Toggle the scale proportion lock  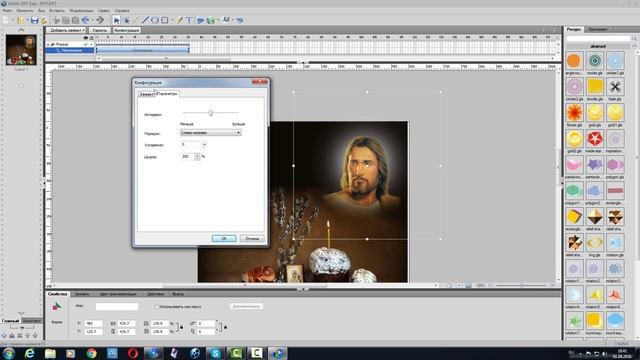(182, 327)
